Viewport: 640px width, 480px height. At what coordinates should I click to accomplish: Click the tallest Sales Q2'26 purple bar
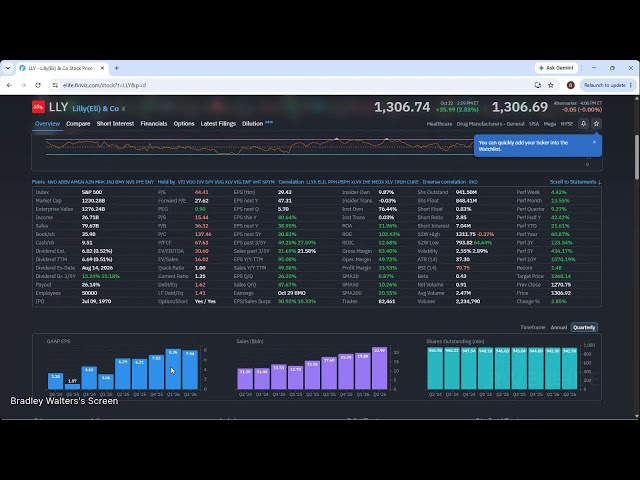380,368
